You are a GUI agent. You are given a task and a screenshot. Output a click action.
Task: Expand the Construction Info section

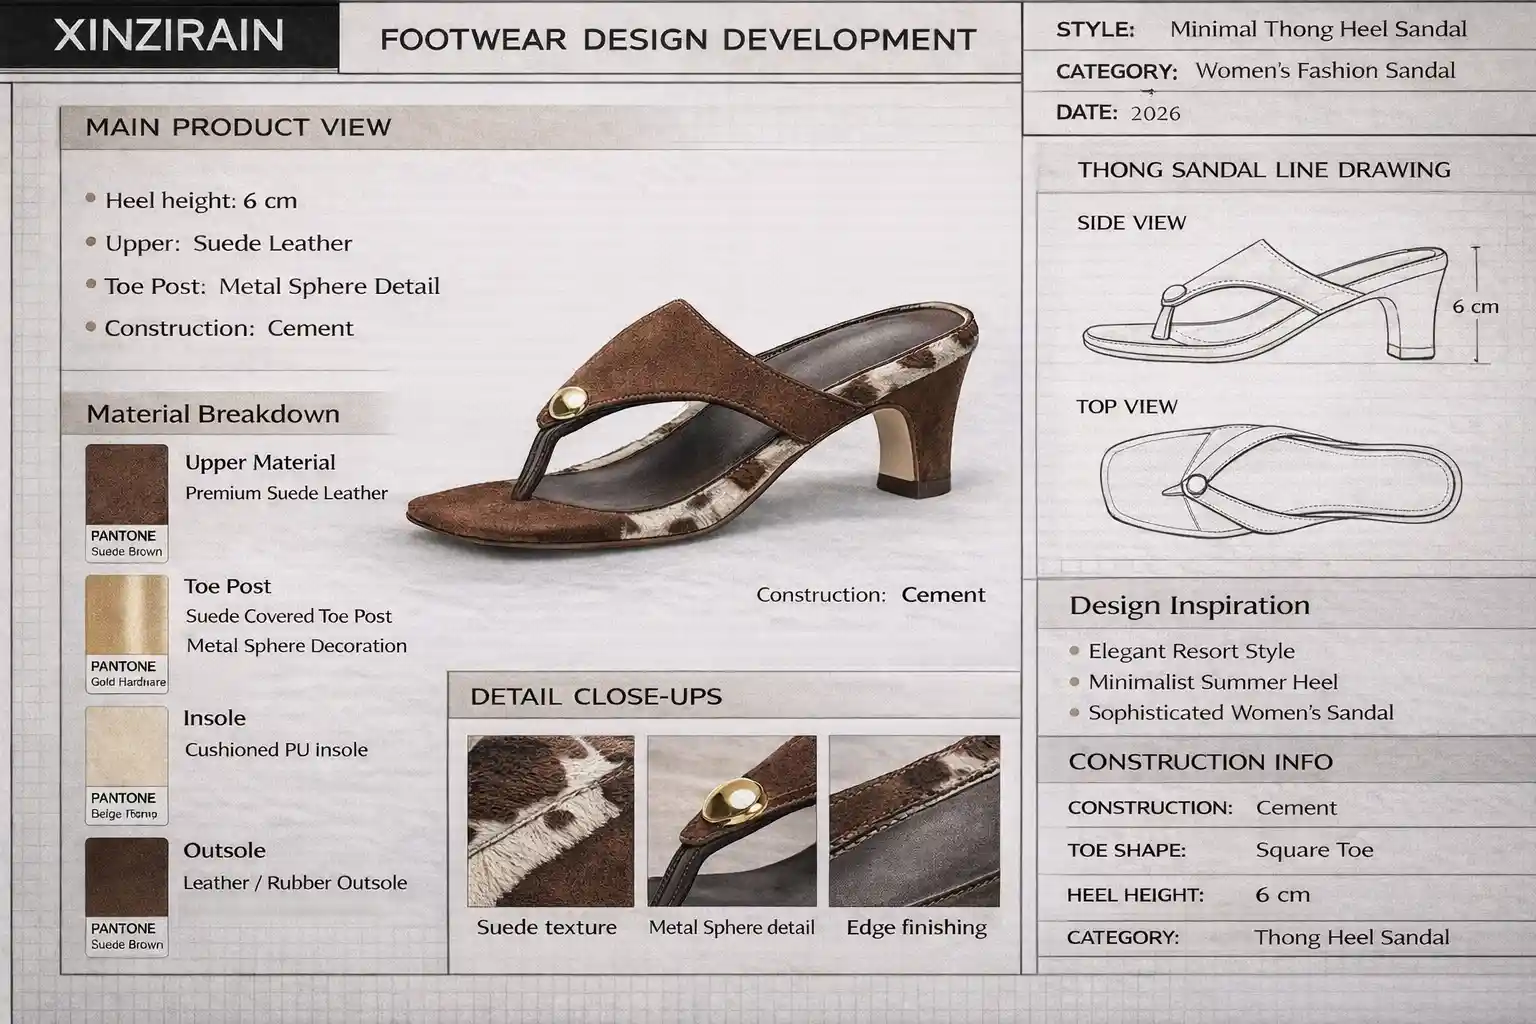pos(1200,762)
